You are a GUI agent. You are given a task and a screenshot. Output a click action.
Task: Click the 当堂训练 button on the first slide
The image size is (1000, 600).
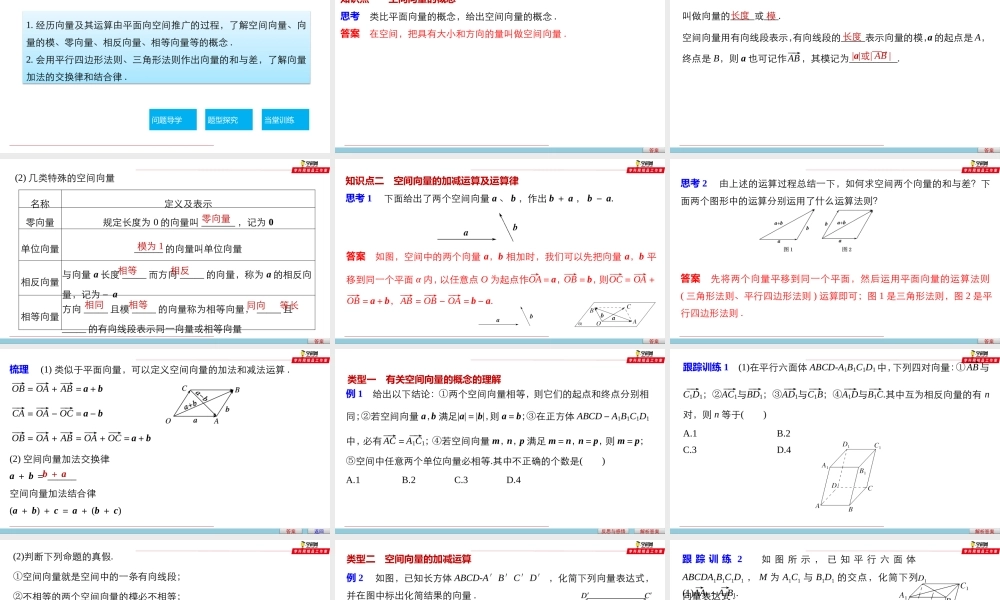(x=283, y=118)
